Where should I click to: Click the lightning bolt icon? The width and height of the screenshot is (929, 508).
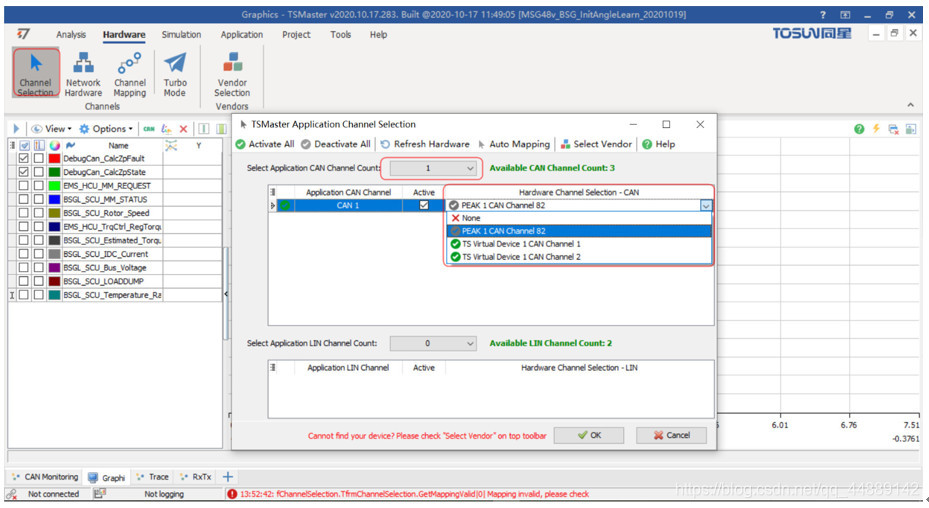tap(876, 129)
